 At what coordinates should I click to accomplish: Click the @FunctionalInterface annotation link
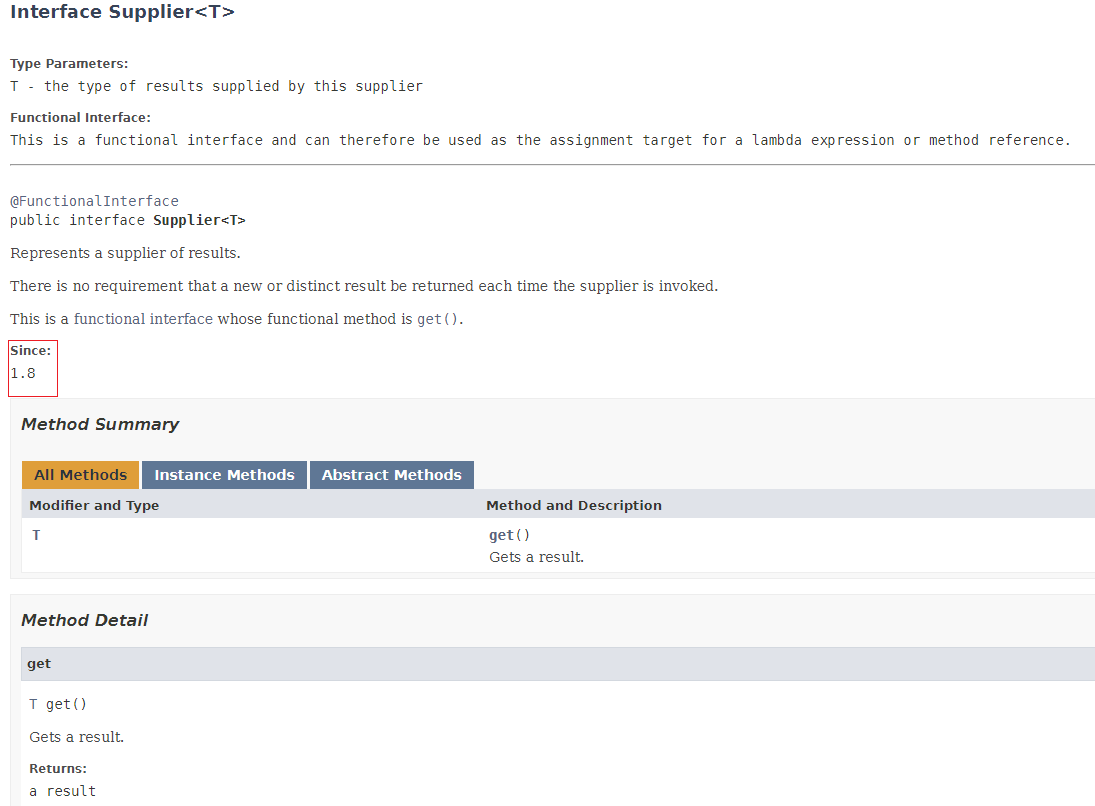point(94,201)
